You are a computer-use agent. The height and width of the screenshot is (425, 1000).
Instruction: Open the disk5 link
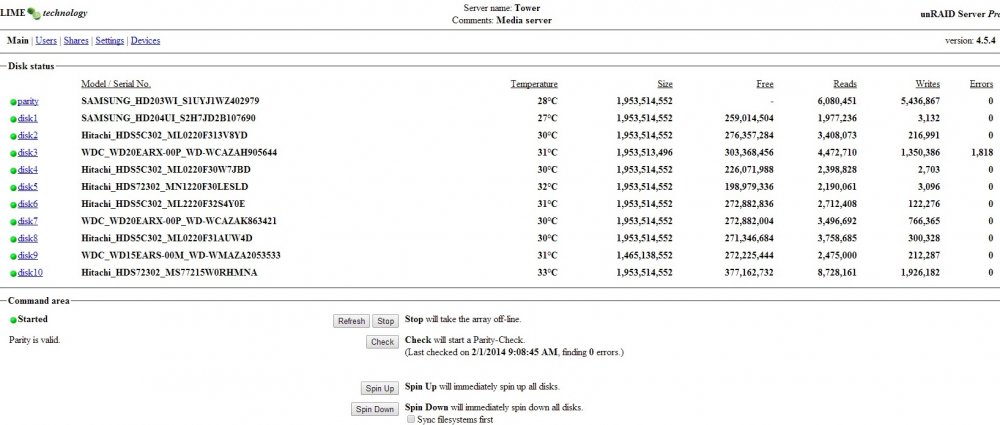pyautogui.click(x=27, y=187)
